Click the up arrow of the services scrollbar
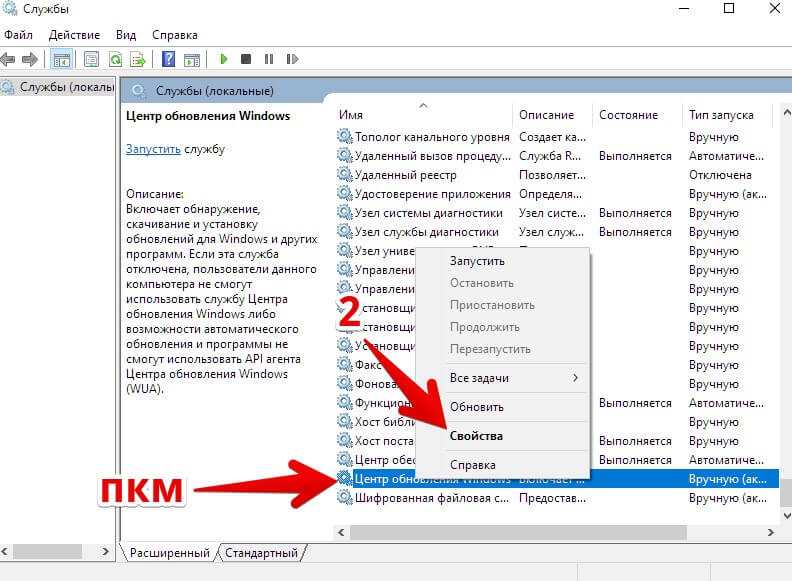This screenshot has width=792, height=581. coord(786,113)
